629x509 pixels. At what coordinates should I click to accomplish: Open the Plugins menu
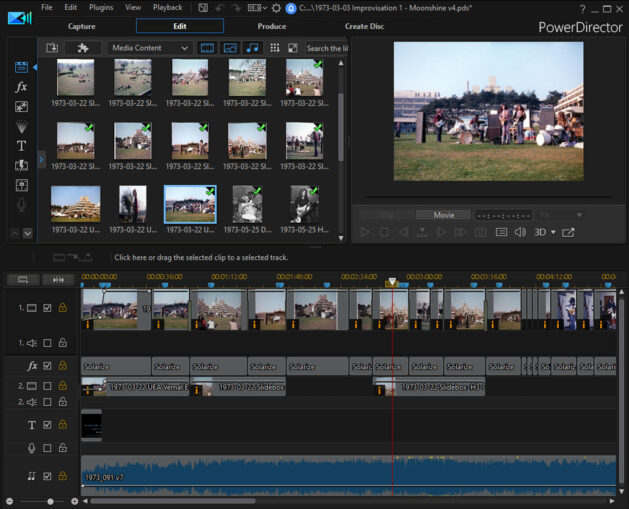pos(101,7)
